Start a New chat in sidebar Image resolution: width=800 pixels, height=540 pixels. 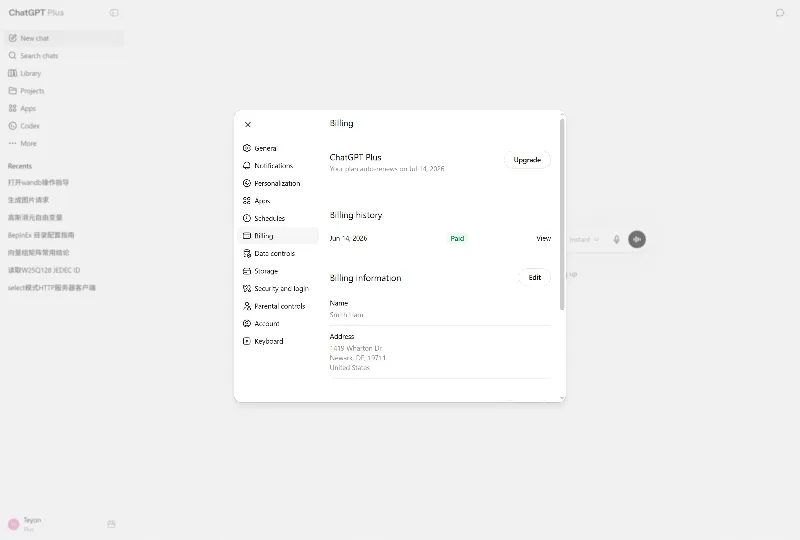[x=64, y=38]
